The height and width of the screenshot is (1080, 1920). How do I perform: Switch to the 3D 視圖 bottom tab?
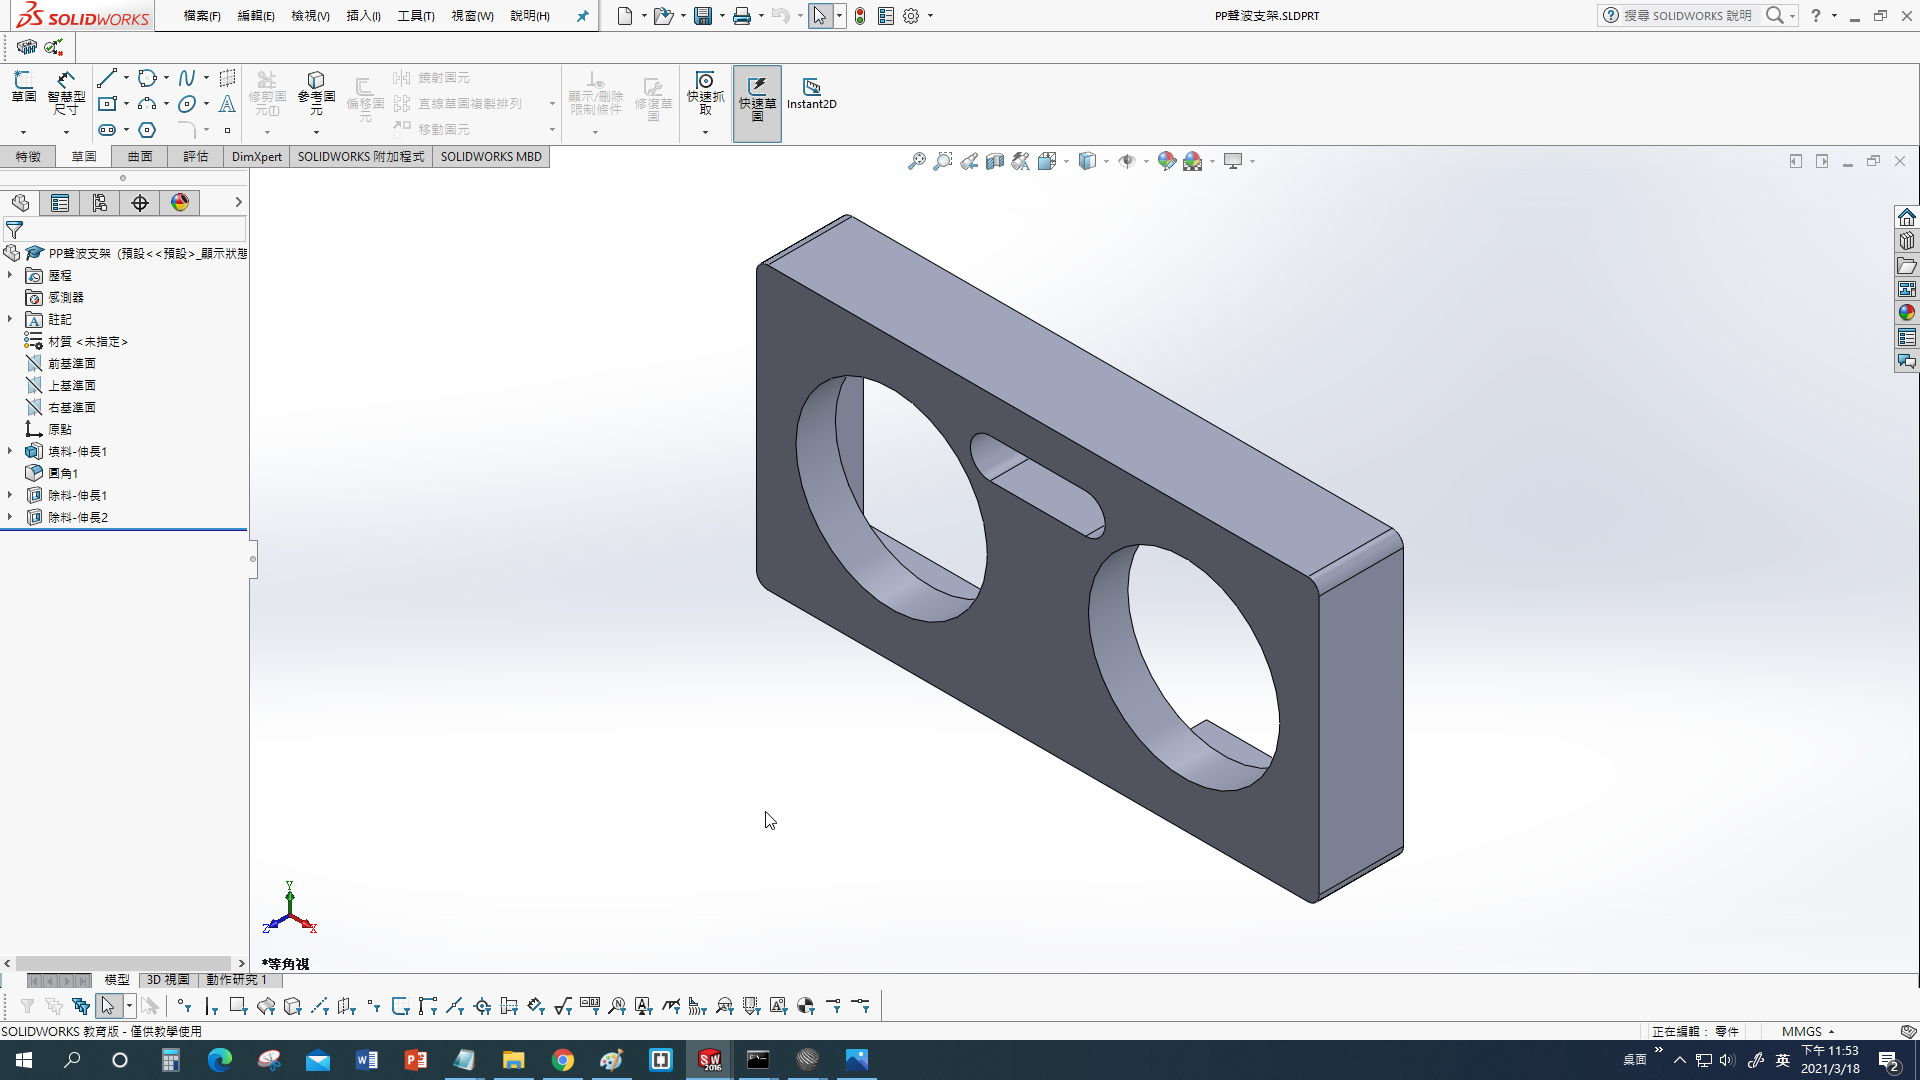point(168,980)
